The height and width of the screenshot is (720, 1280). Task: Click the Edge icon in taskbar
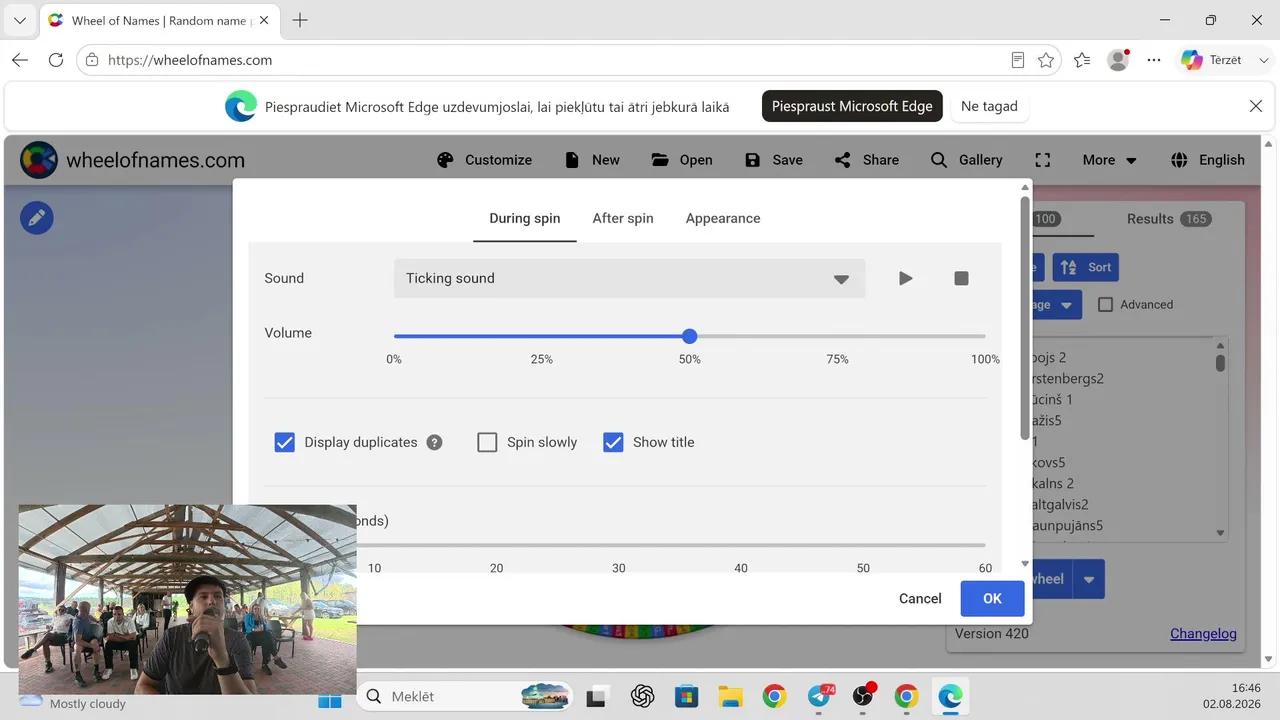[950, 696]
